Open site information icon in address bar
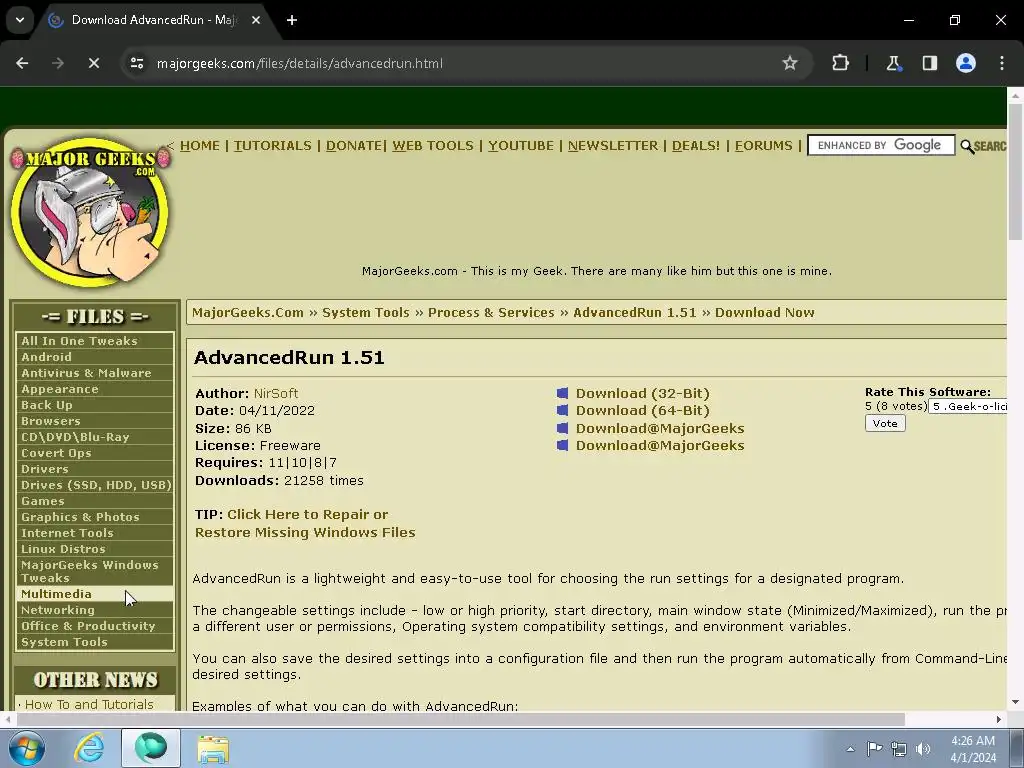1024x768 pixels. [x=137, y=63]
